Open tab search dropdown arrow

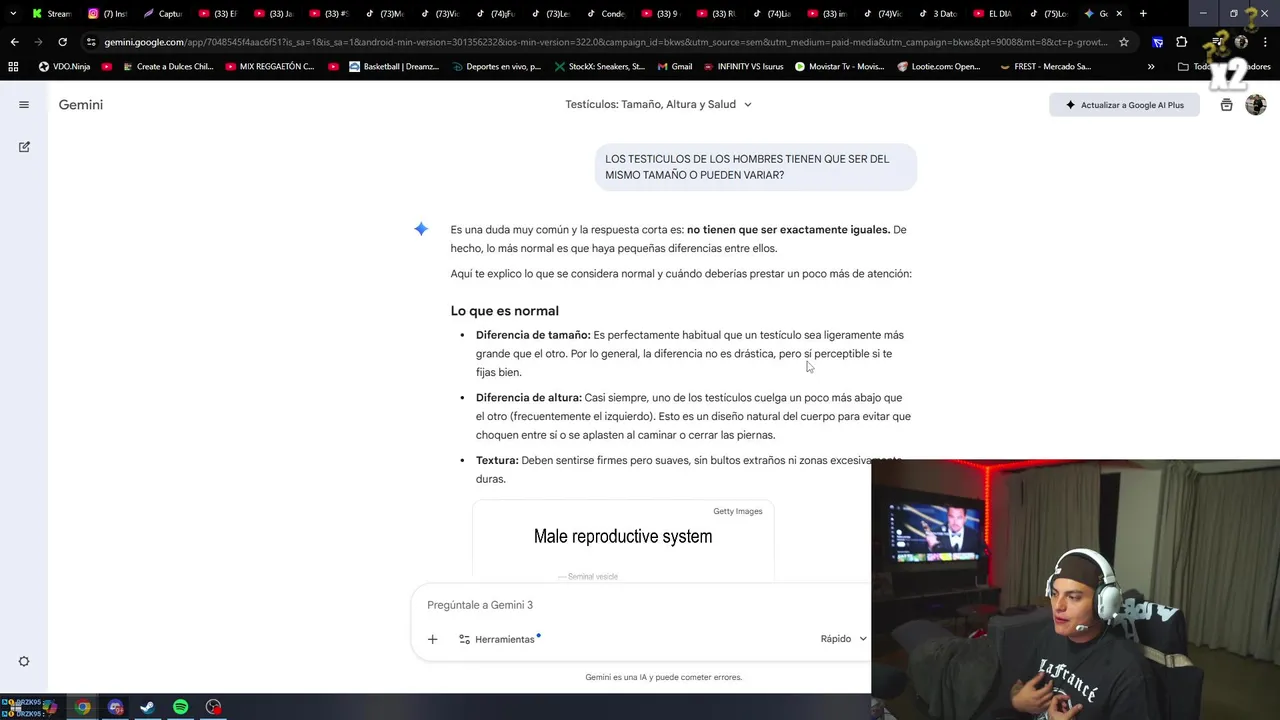pos(12,14)
